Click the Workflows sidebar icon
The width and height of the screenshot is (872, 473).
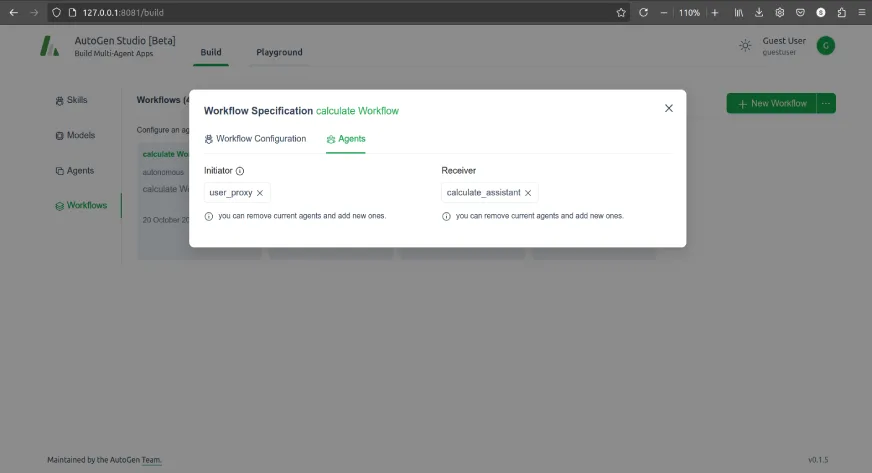[x=60, y=206]
